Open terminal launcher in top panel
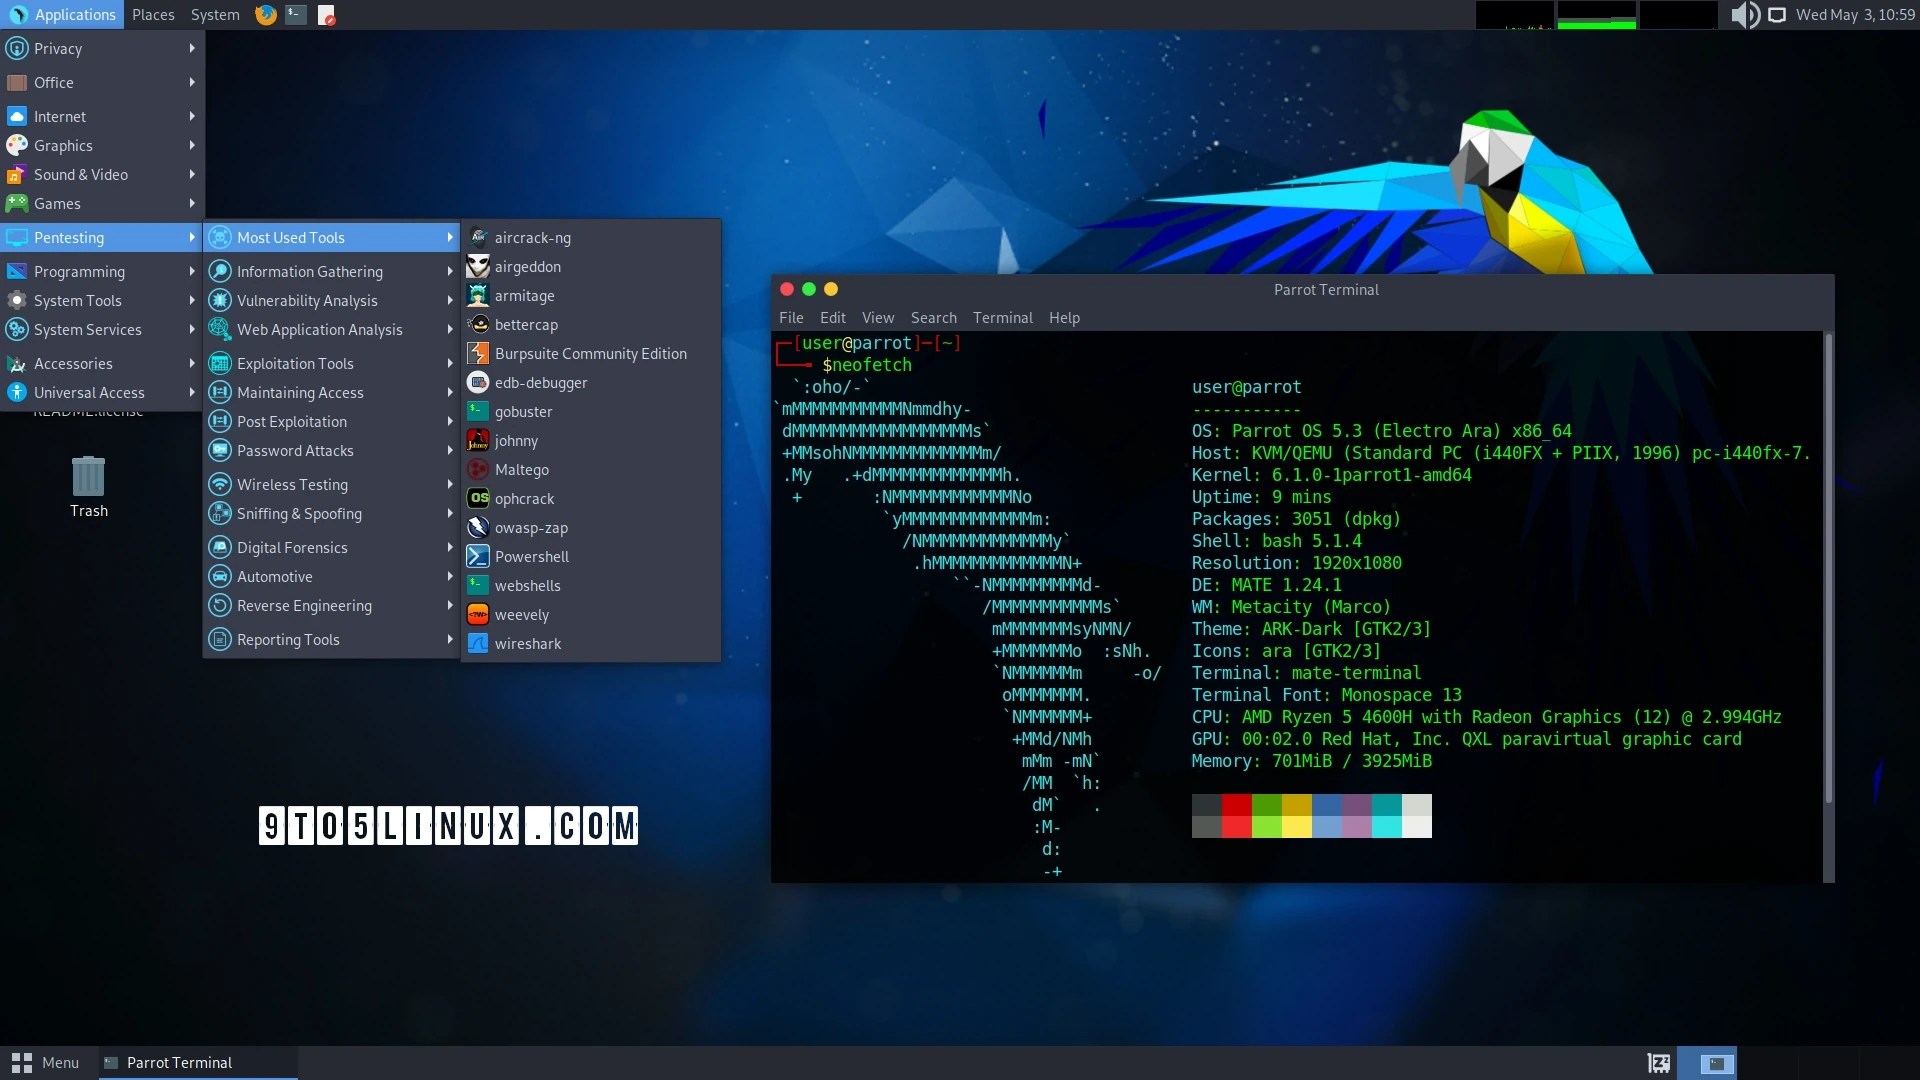Viewport: 1920px width, 1080px height. (296, 15)
